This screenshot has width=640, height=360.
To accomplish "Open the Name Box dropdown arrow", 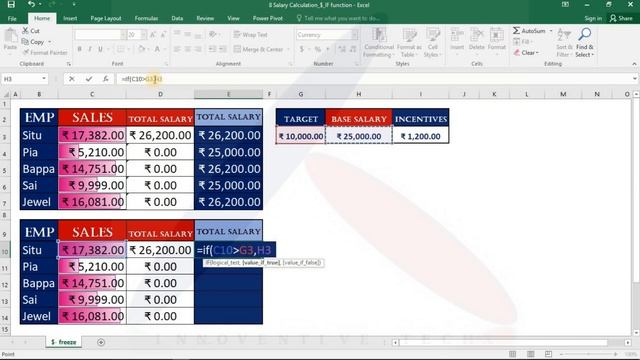I will pyautogui.click(x=44, y=78).
